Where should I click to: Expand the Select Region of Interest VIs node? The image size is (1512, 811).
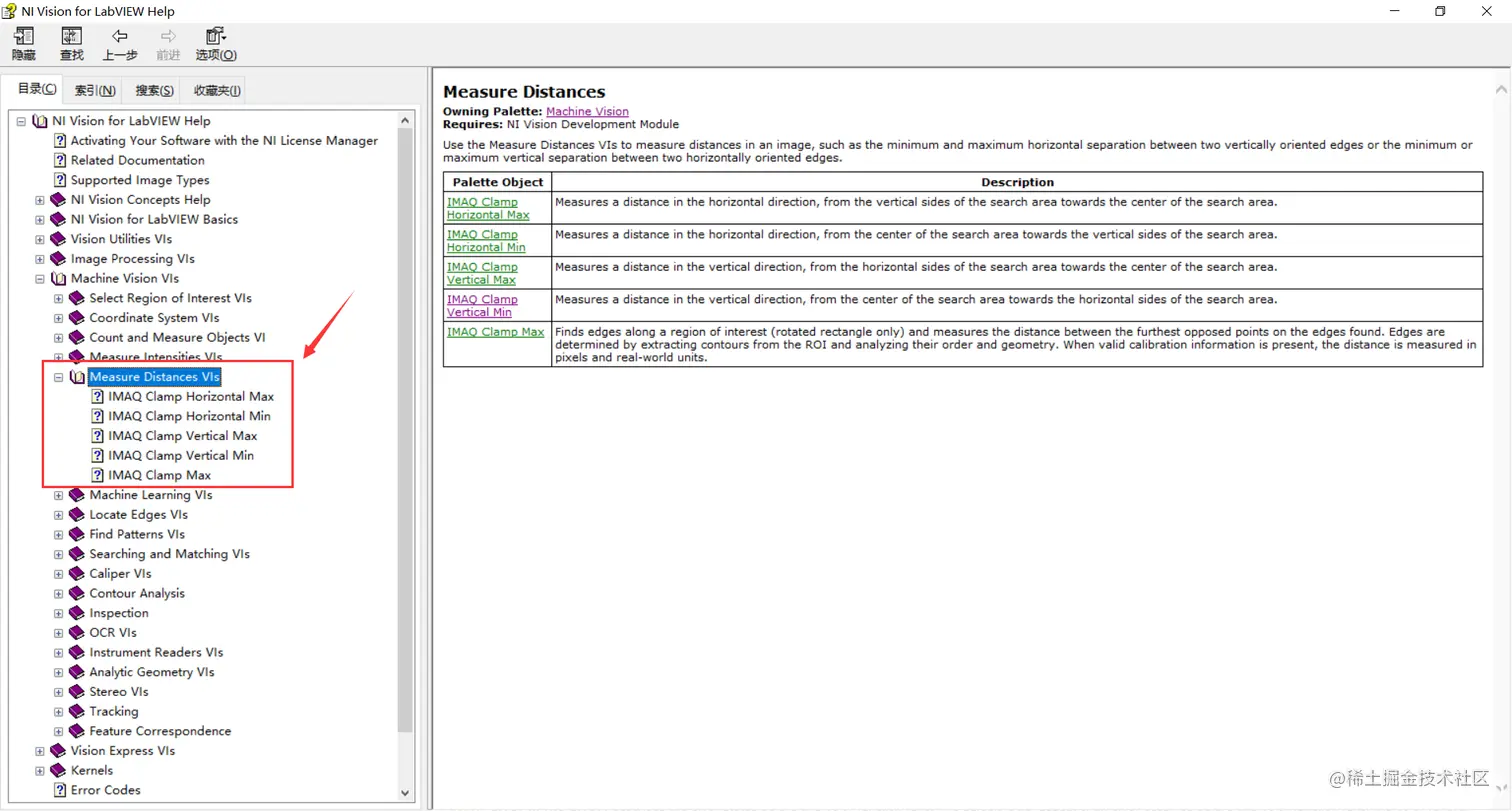coord(59,298)
